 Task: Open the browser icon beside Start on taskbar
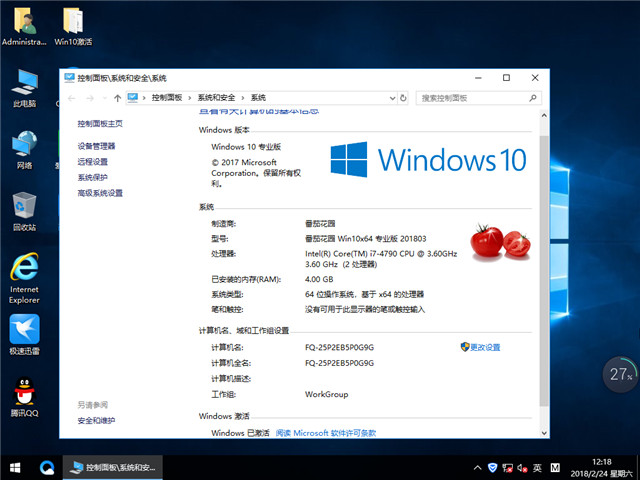47,467
